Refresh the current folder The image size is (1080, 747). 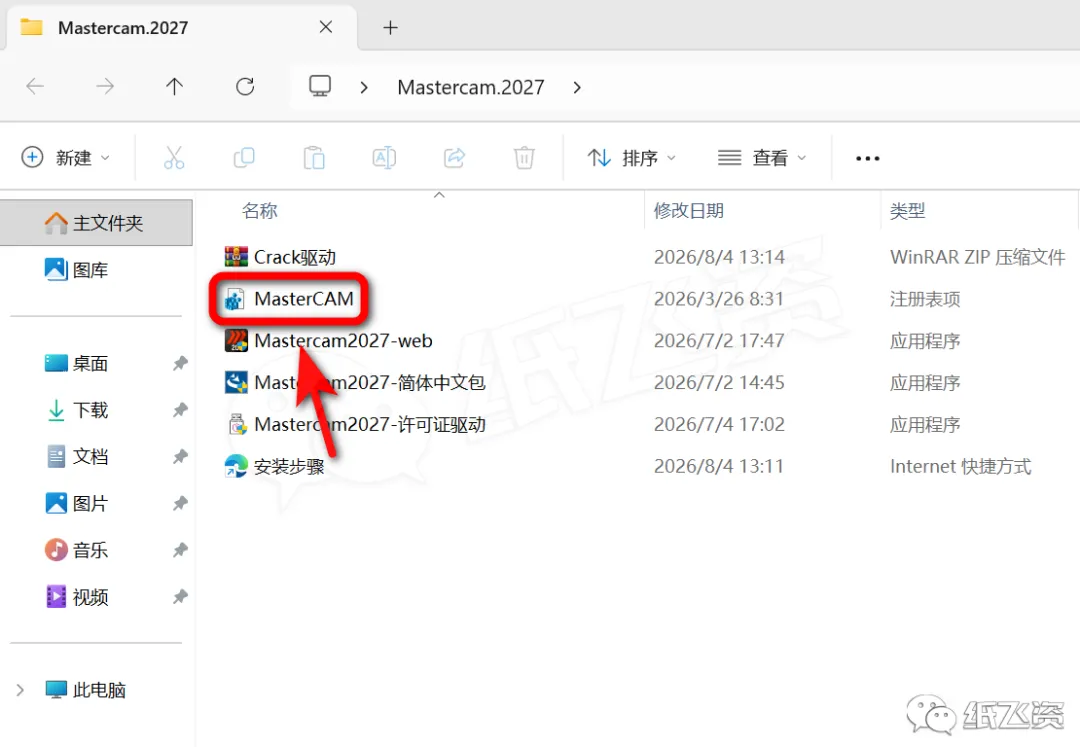pos(245,87)
